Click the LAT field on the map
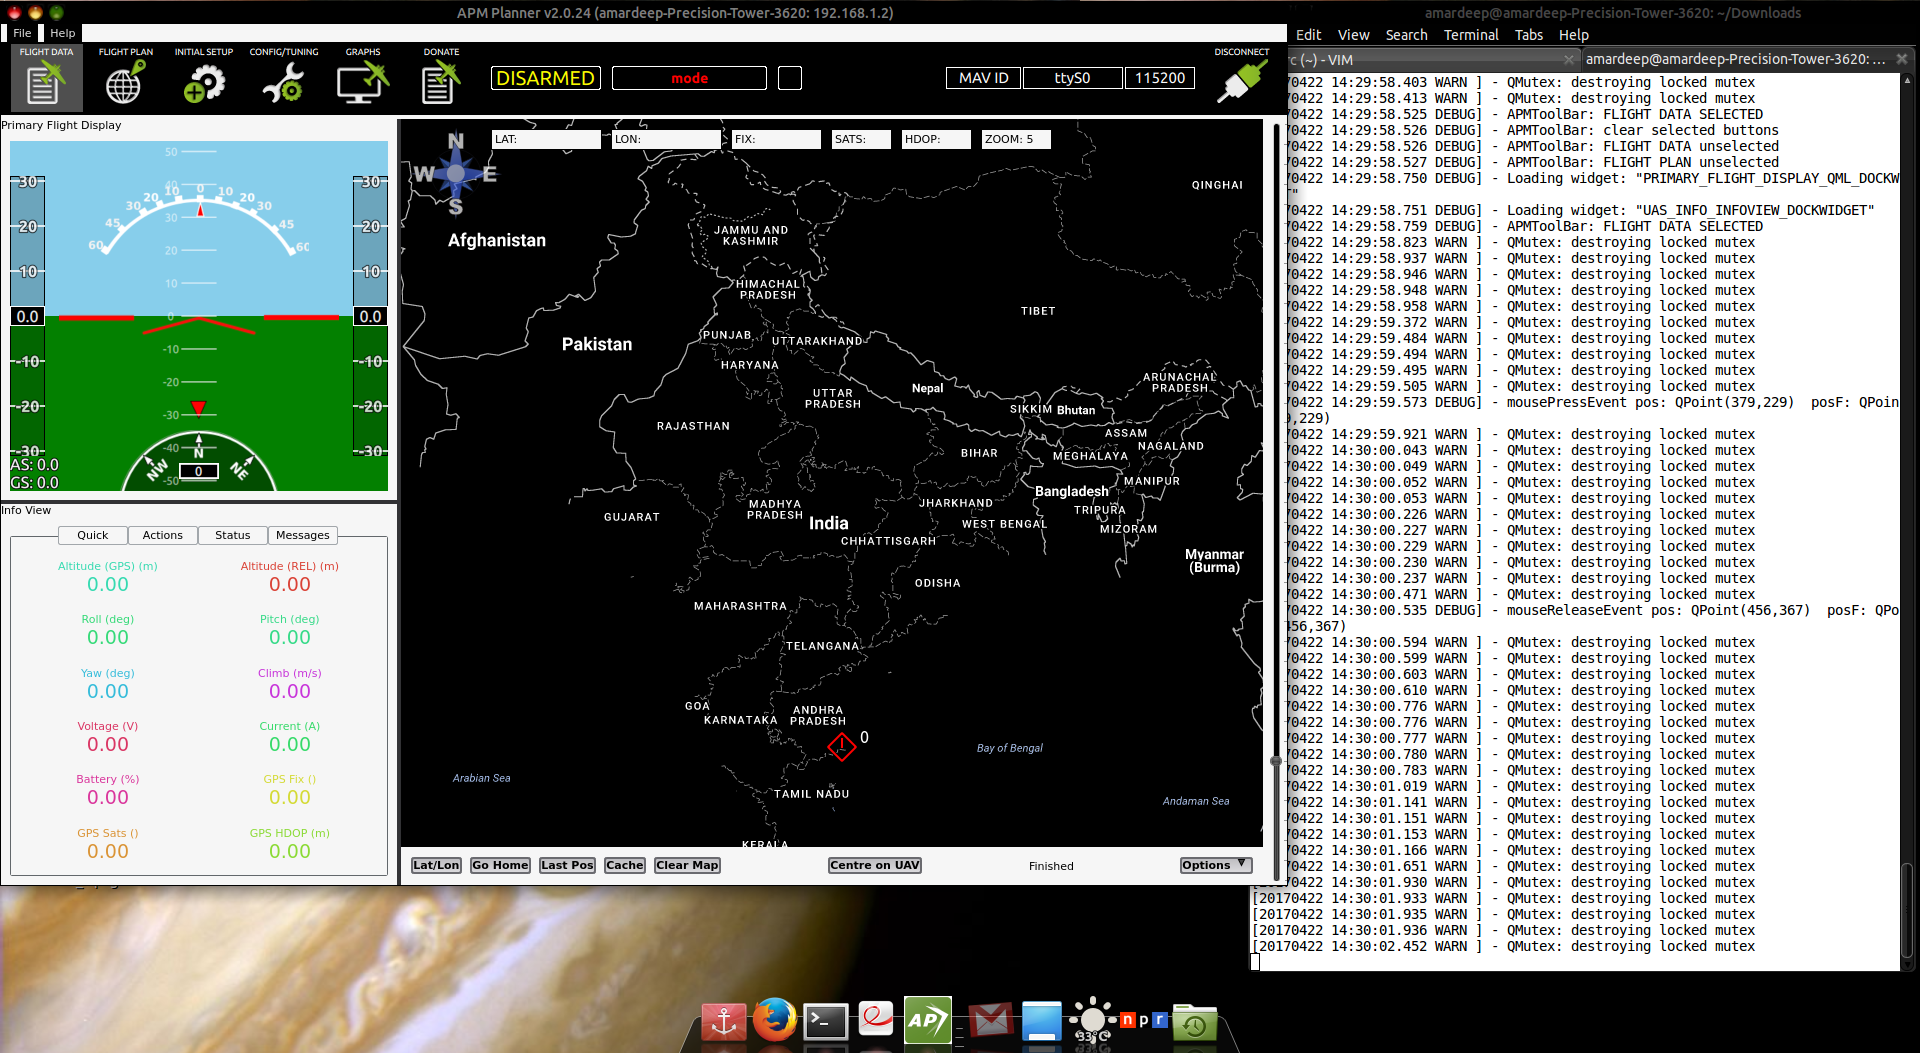This screenshot has height=1053, width=1920. click(546, 139)
